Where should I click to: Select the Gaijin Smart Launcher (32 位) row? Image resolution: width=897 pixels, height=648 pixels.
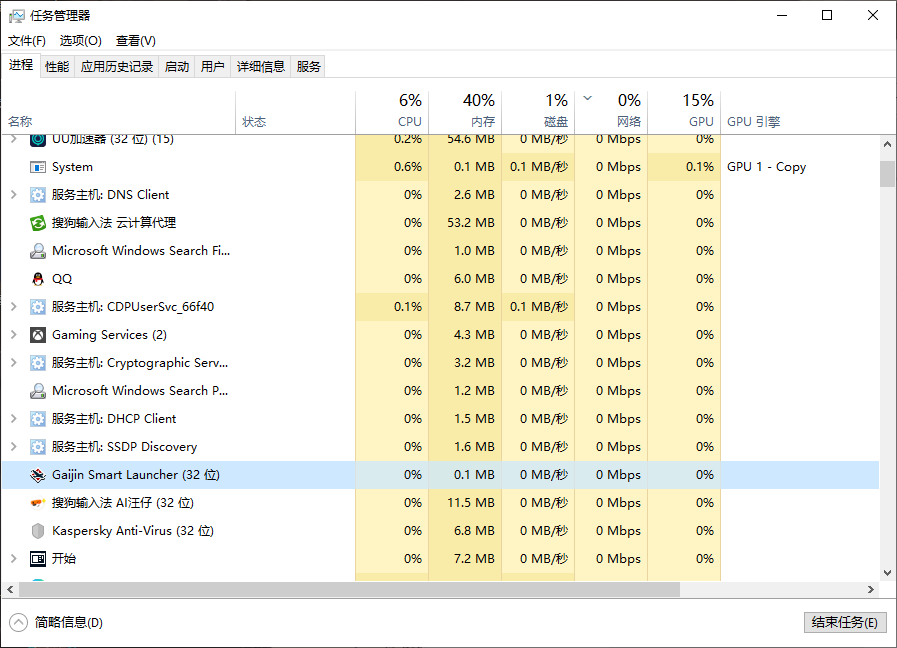[x=440, y=475]
